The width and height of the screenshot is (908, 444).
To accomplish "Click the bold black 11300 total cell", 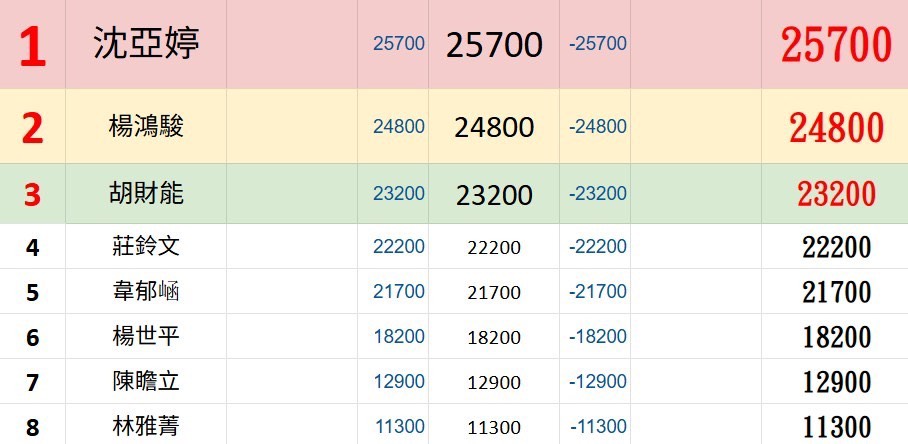I will coord(836,428).
